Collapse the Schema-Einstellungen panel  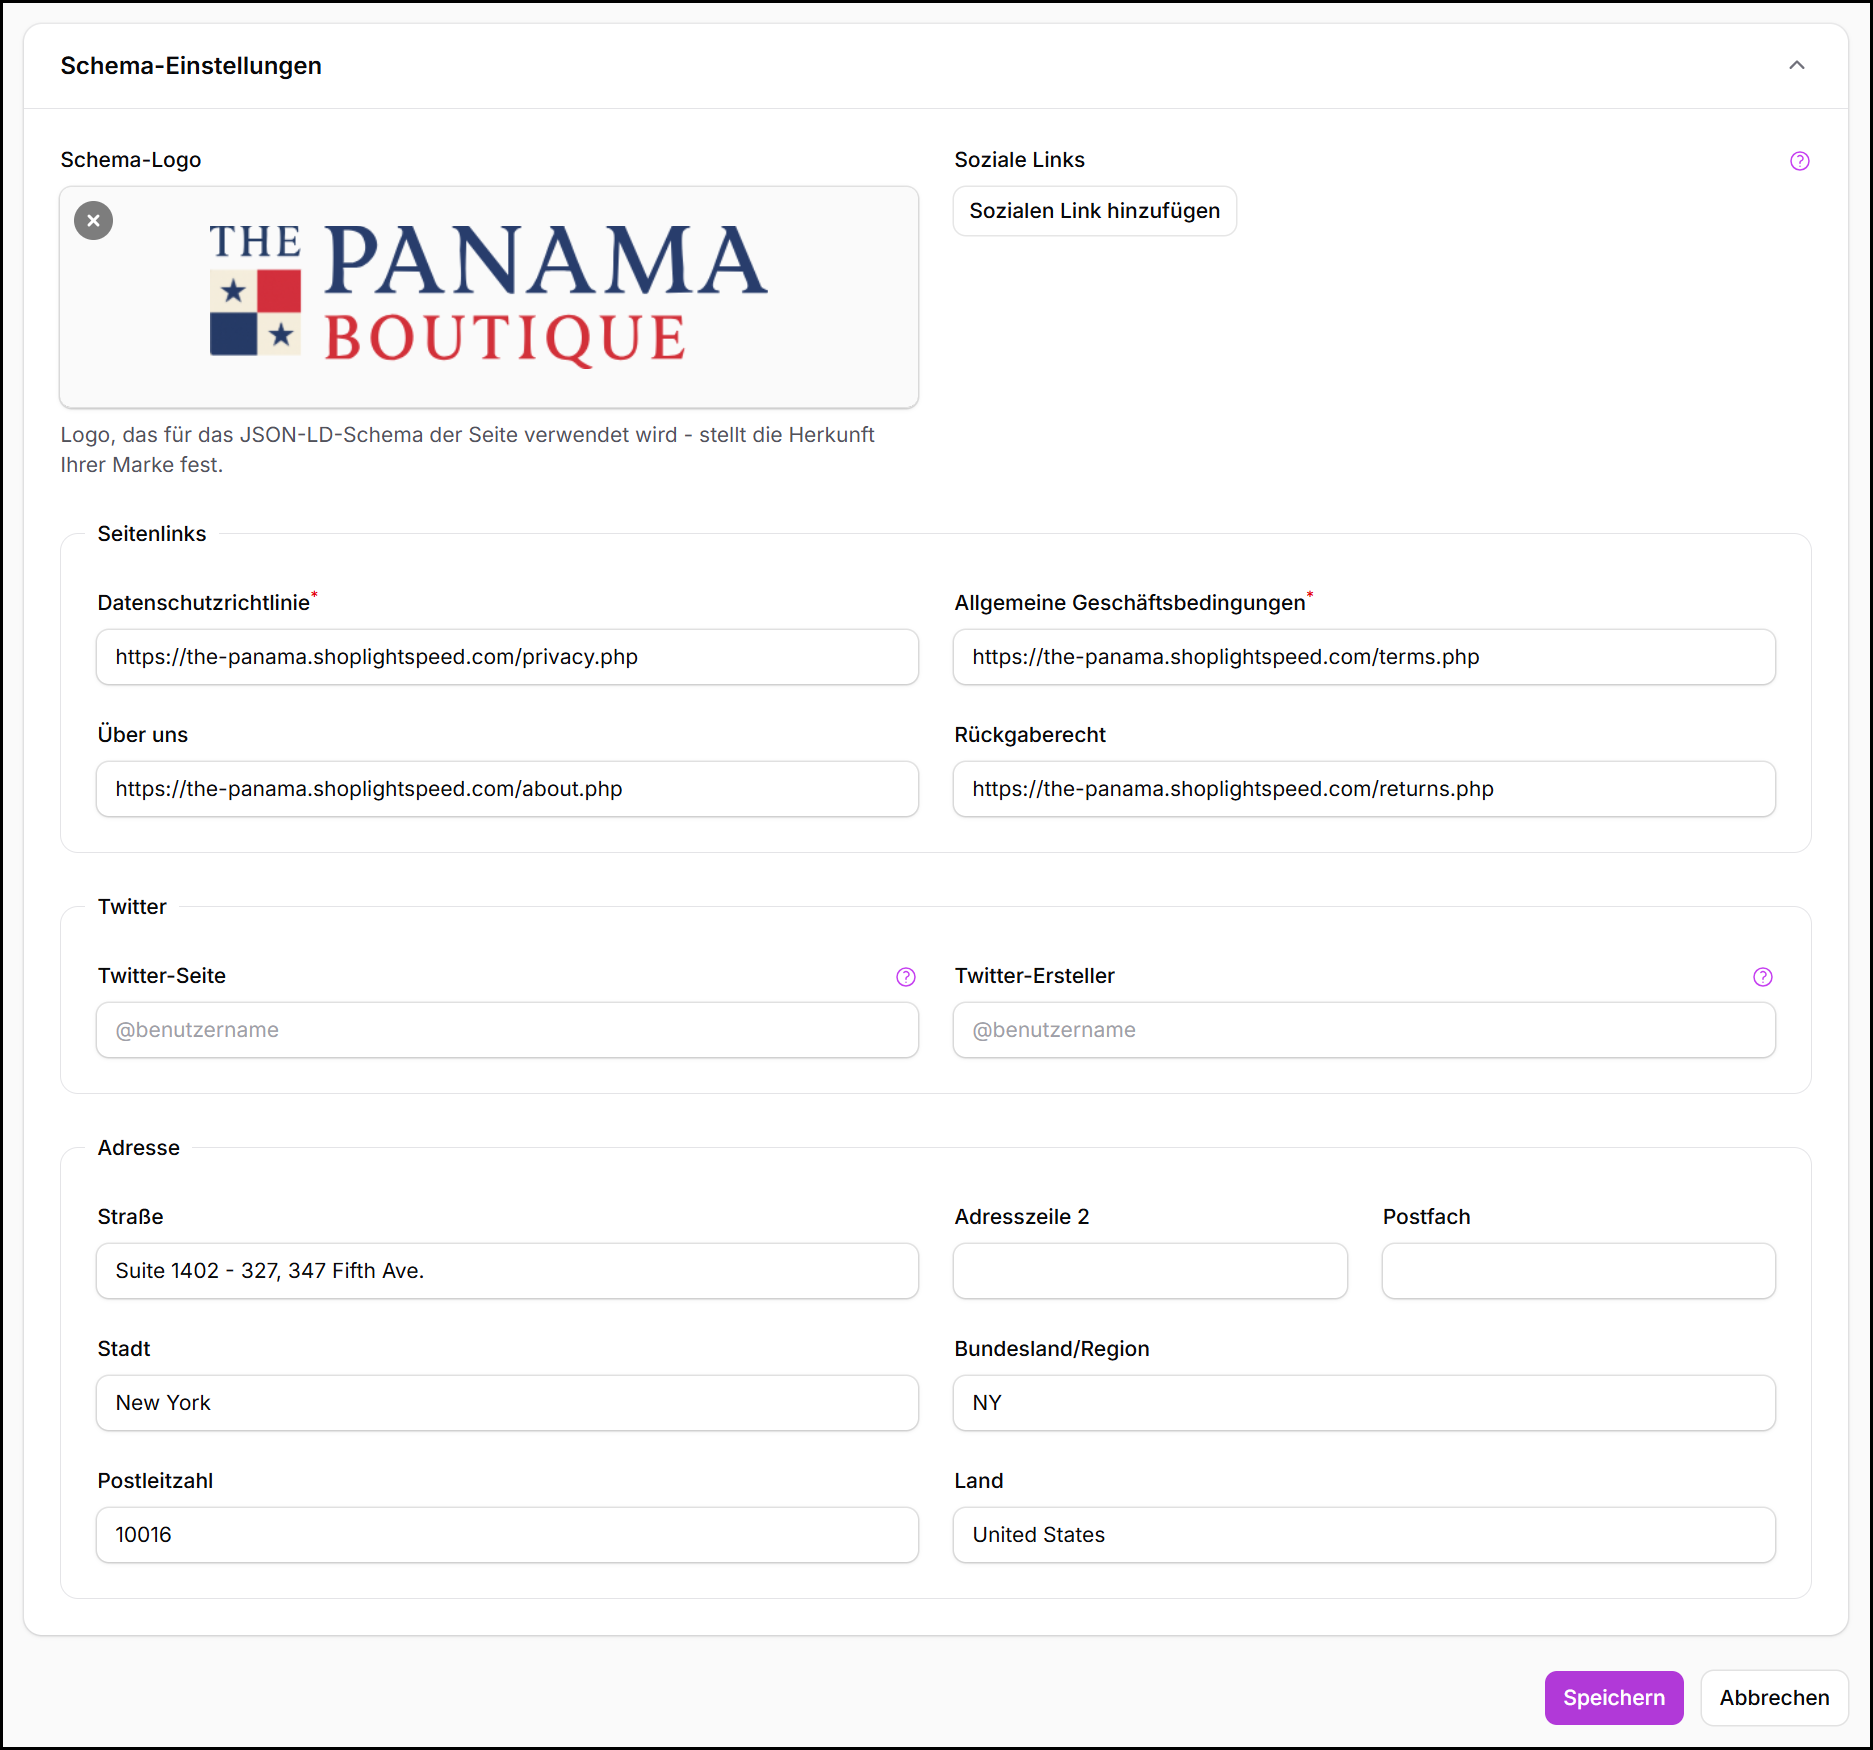pos(1796,66)
